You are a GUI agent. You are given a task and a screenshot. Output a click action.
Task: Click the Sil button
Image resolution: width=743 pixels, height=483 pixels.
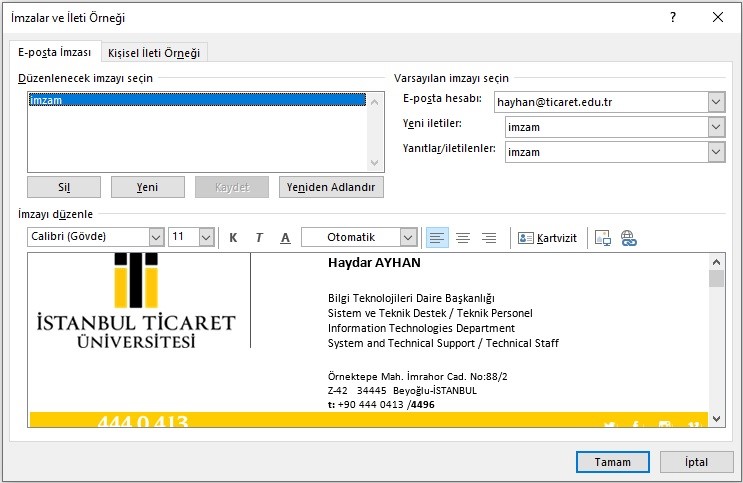tap(64, 187)
